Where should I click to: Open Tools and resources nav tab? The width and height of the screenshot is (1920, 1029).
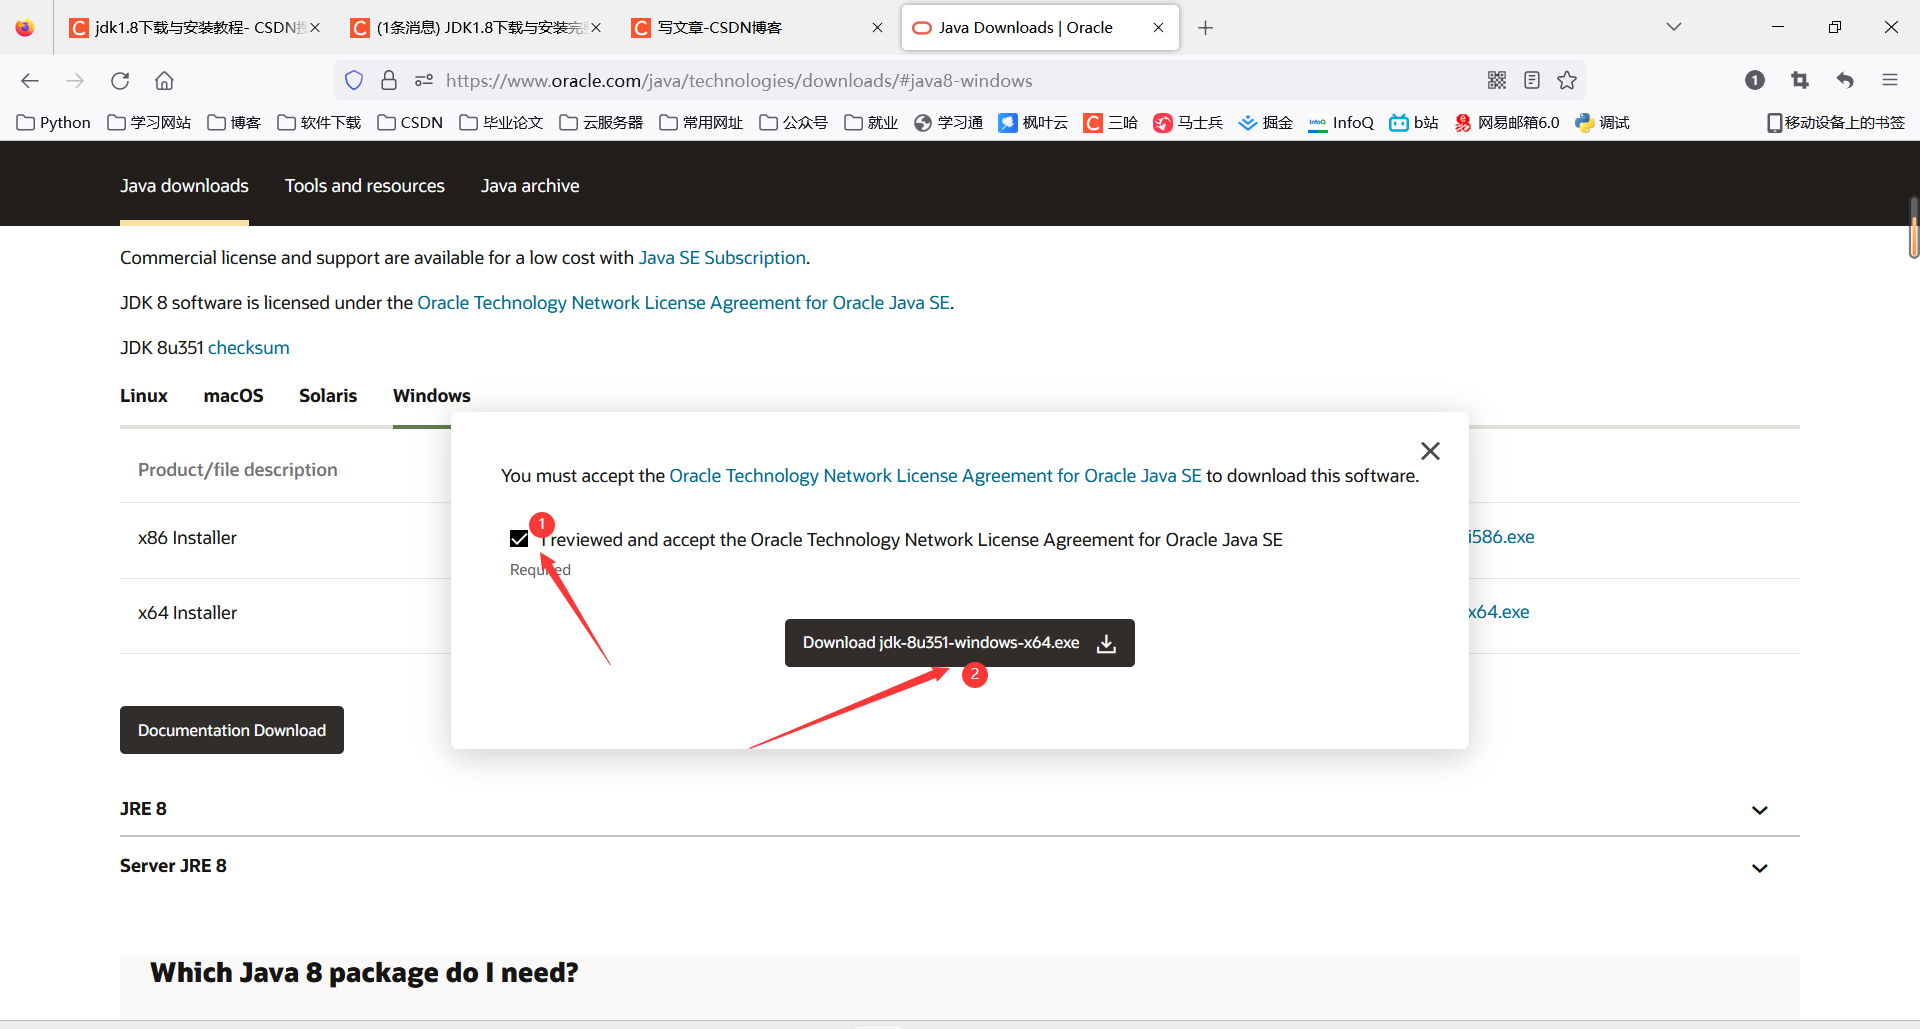(x=365, y=186)
